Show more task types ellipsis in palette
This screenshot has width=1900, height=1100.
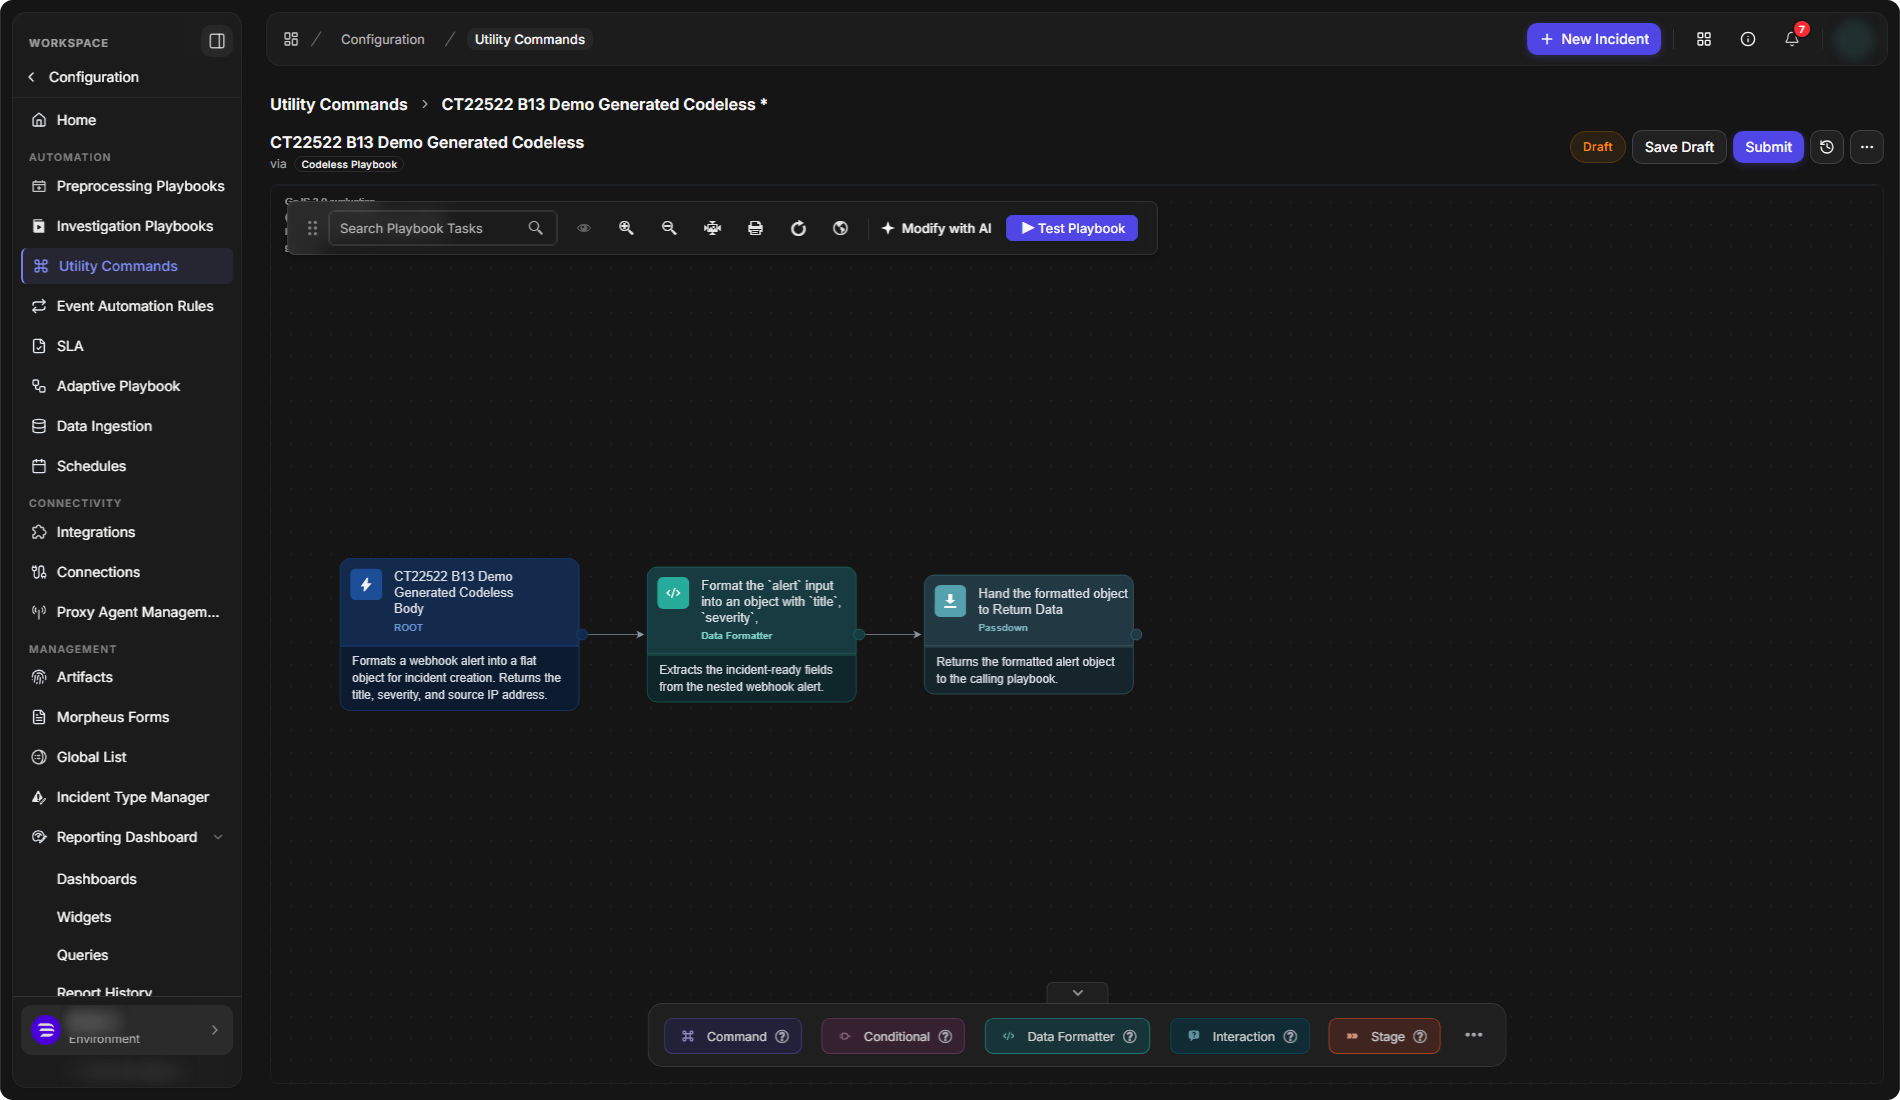[x=1473, y=1035]
